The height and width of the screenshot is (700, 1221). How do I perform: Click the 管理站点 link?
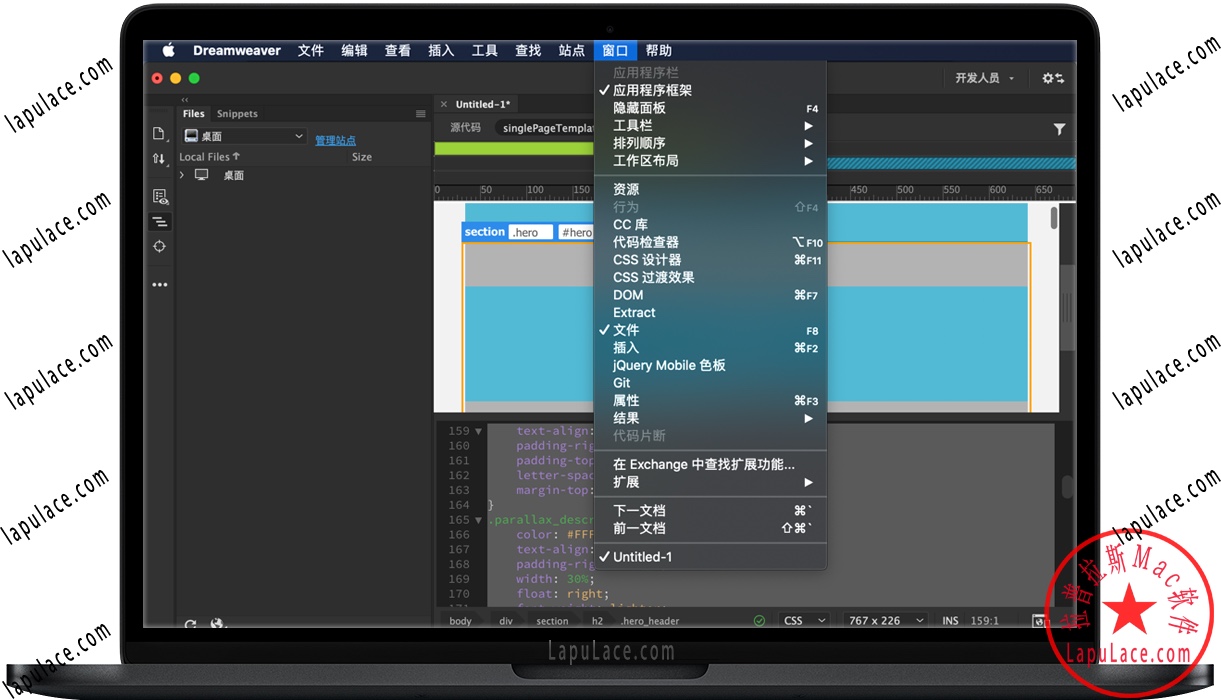[335, 141]
